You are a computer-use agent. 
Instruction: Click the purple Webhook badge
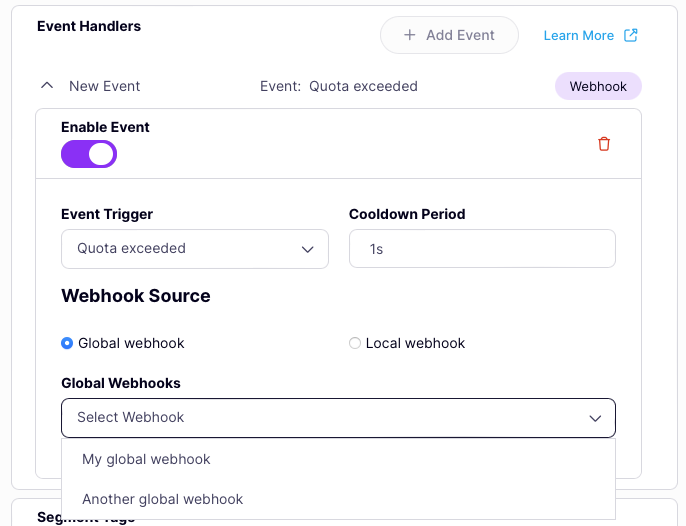click(x=598, y=86)
